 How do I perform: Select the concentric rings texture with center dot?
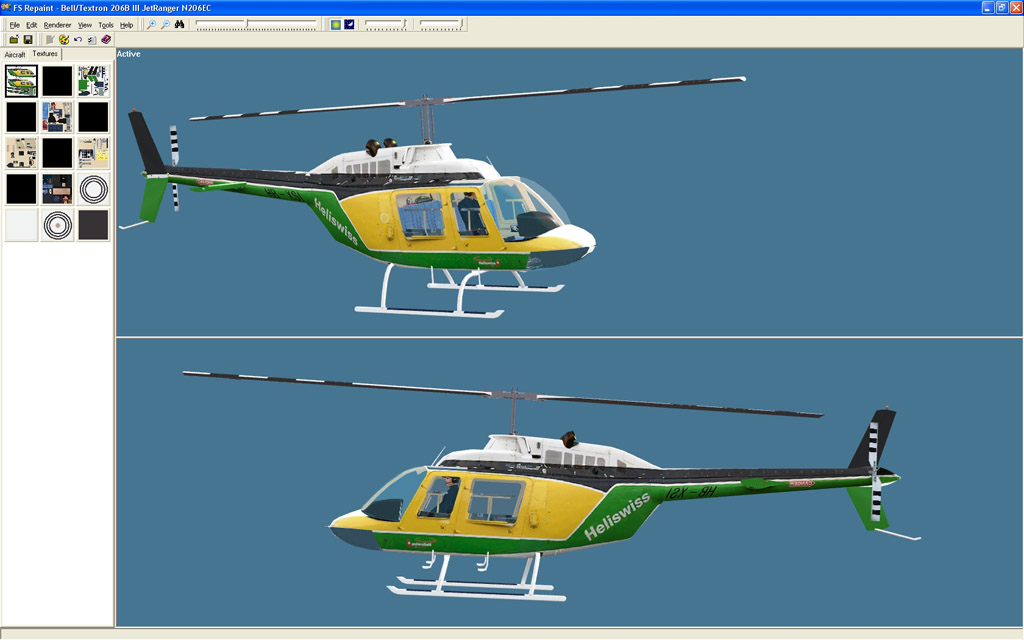click(x=57, y=225)
